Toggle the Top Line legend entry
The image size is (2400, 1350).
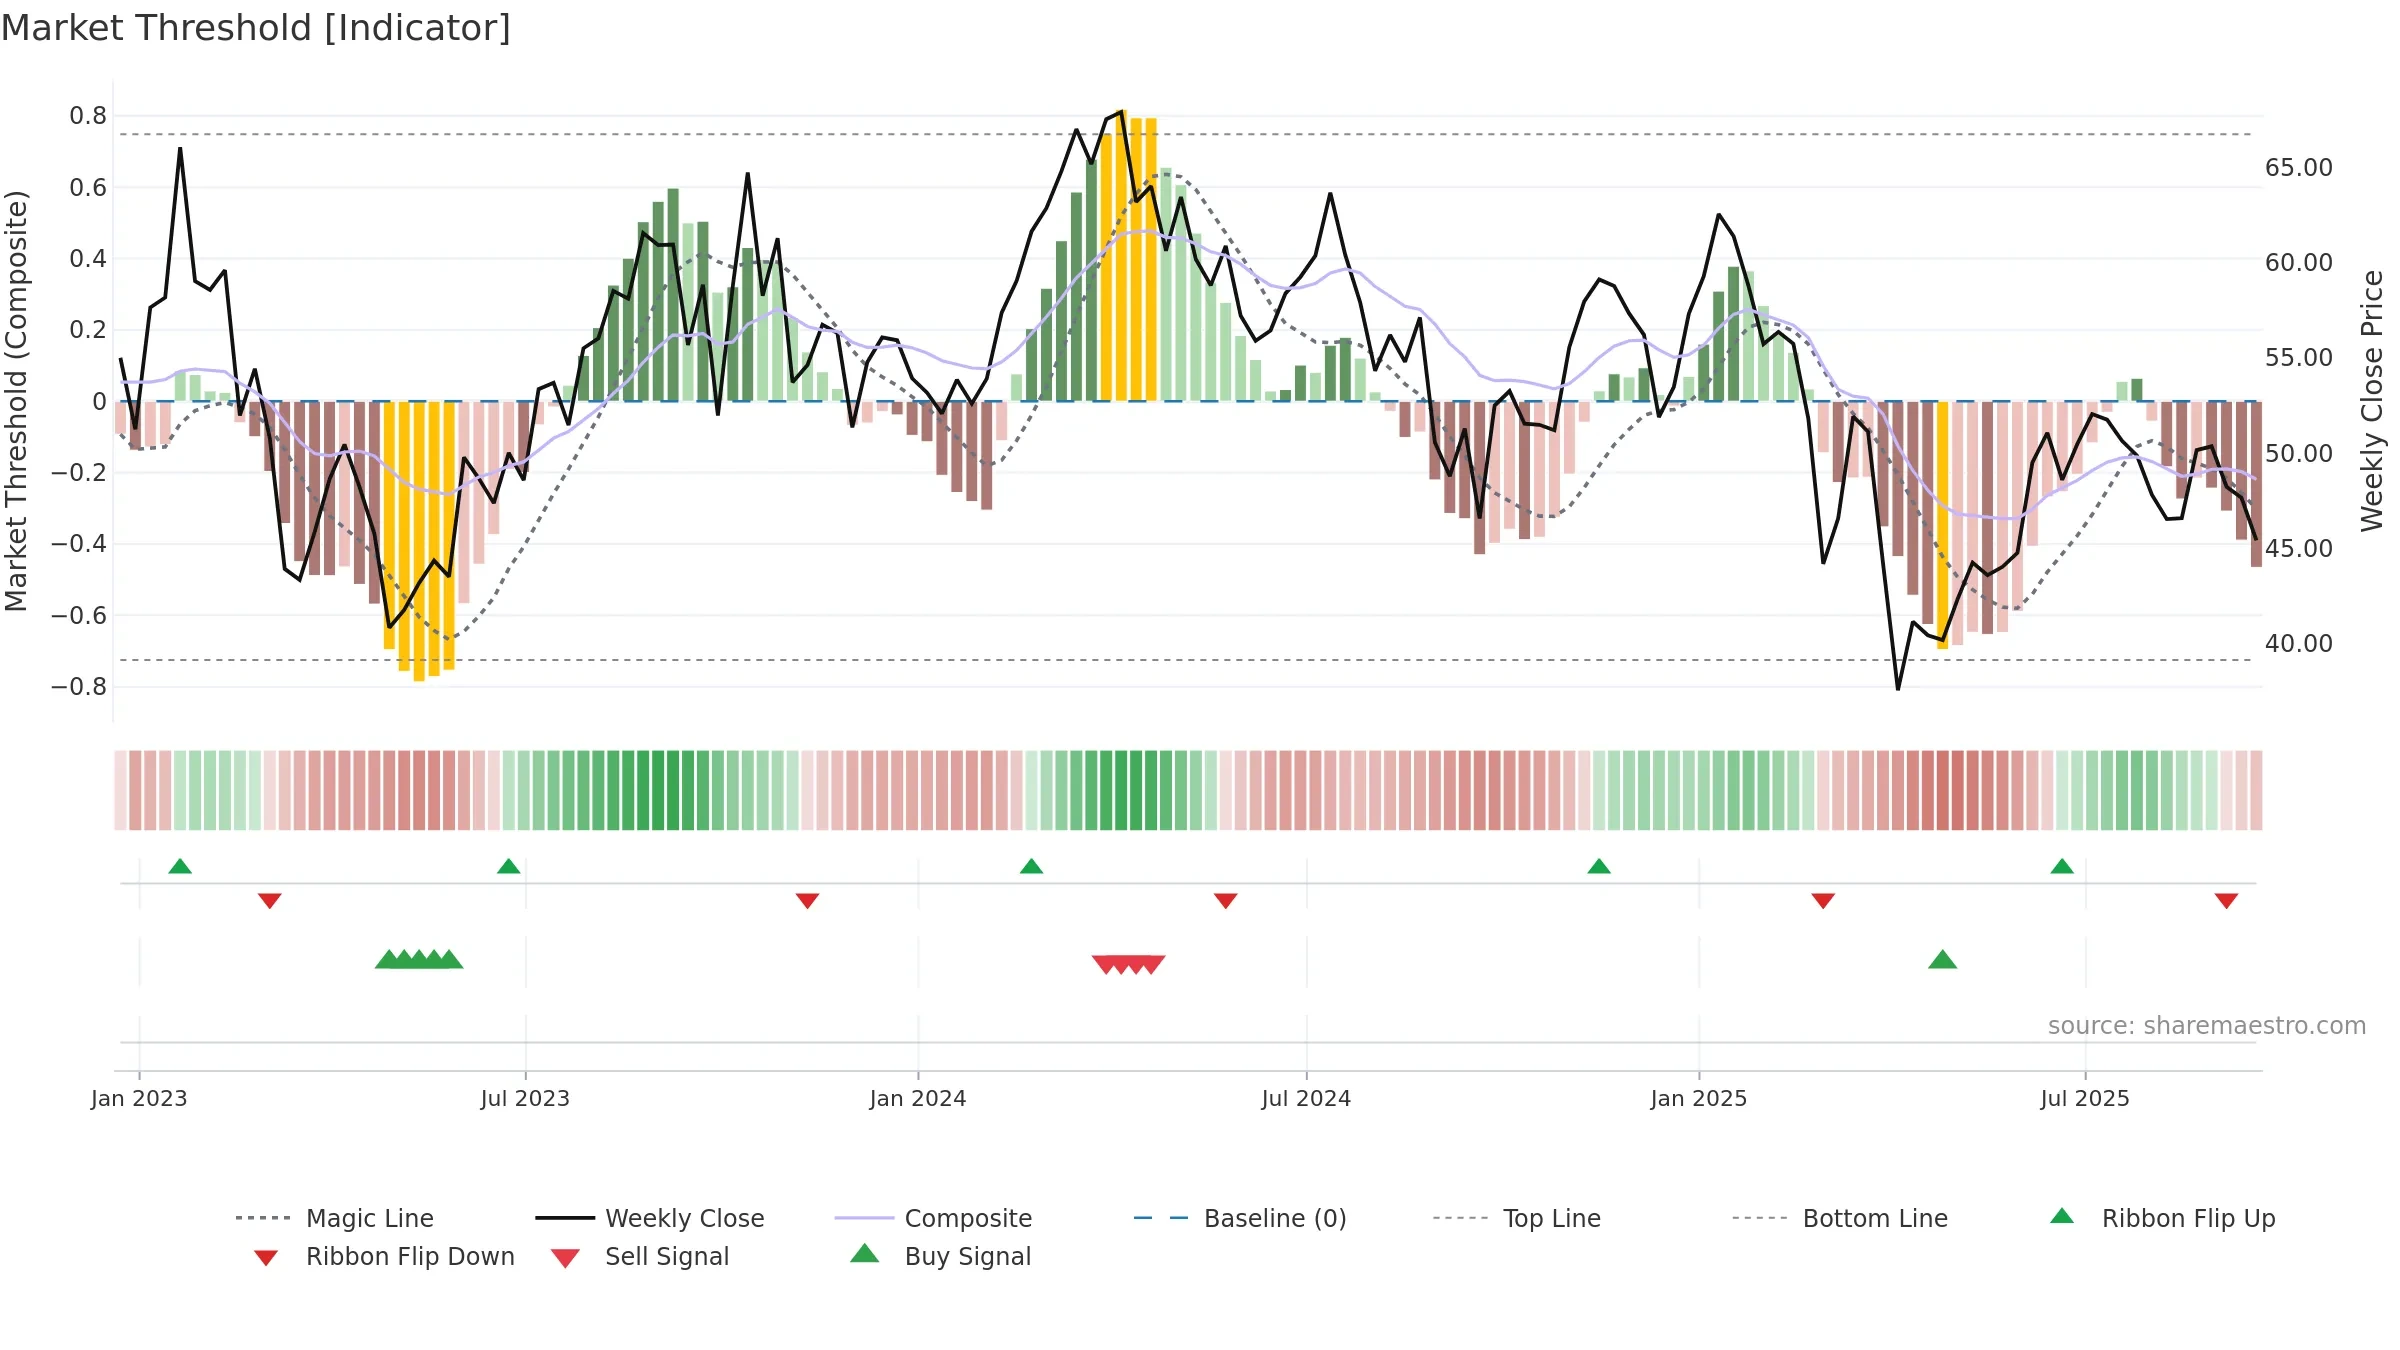1517,1218
